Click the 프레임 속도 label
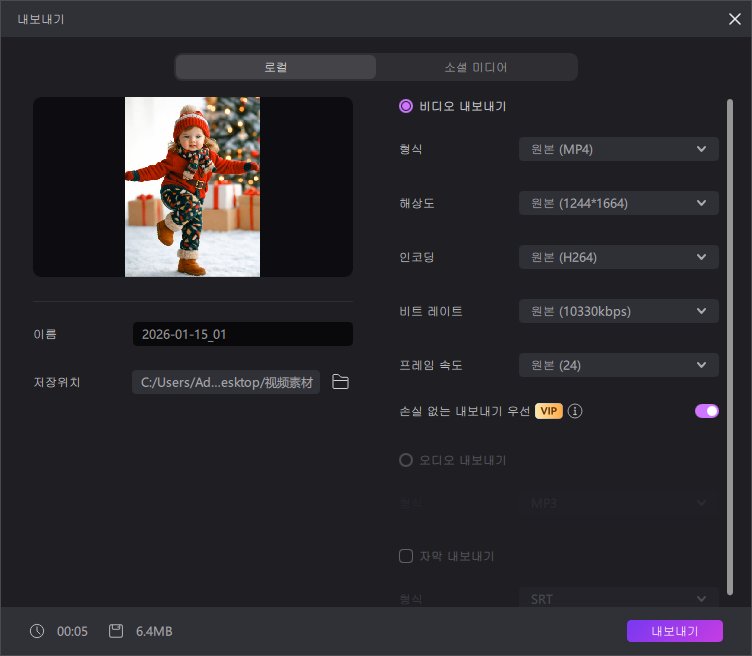752x656 pixels. click(x=431, y=365)
